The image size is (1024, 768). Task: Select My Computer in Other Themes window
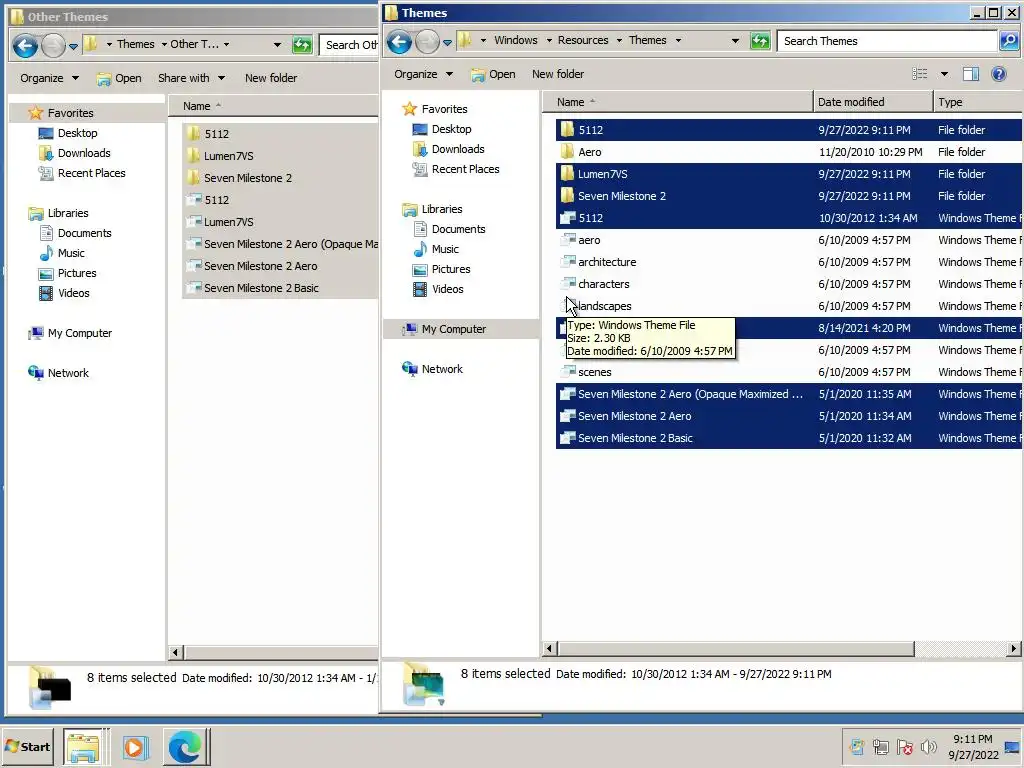(x=71, y=333)
